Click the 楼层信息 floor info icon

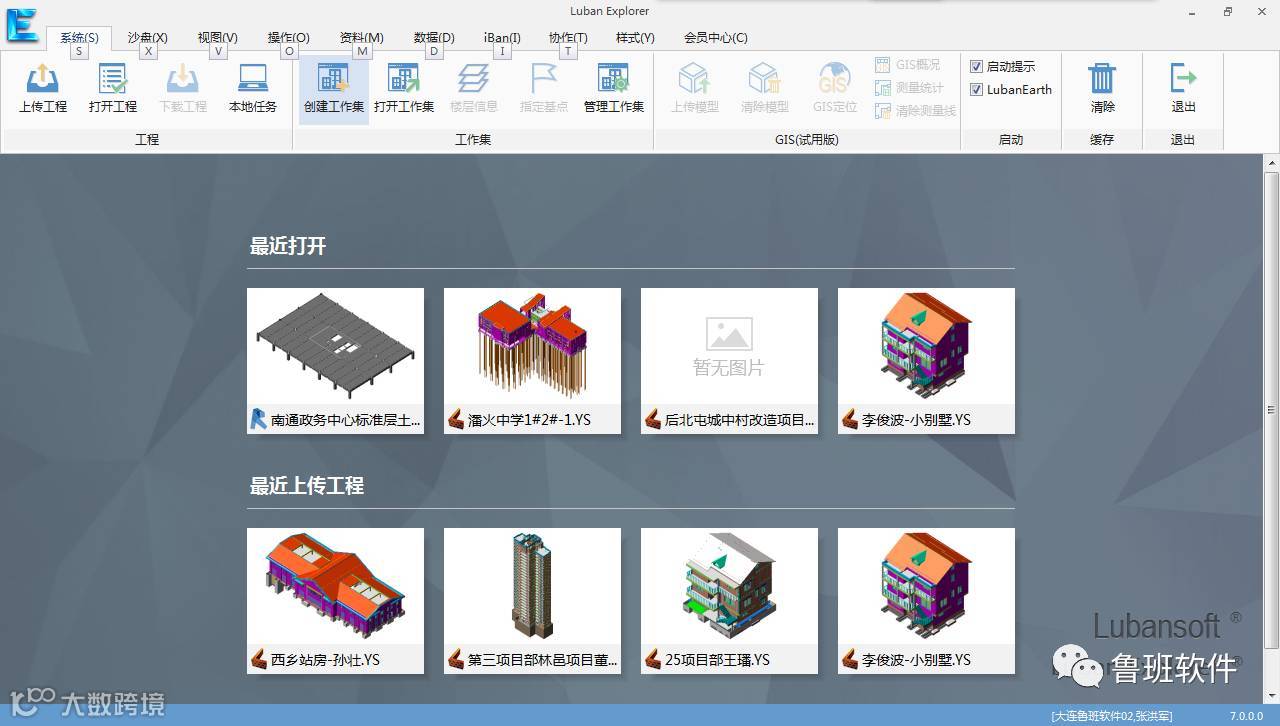point(474,88)
